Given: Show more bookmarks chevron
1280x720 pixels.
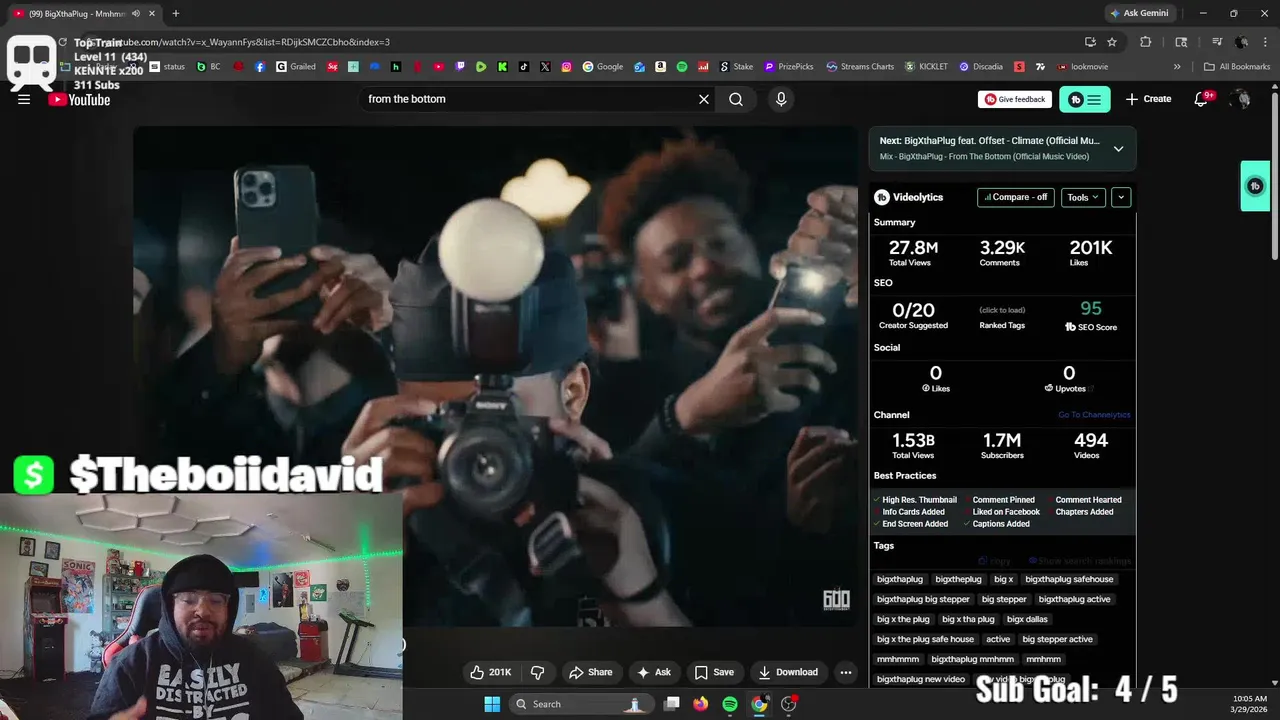Looking at the screenshot, I should coord(1177,67).
